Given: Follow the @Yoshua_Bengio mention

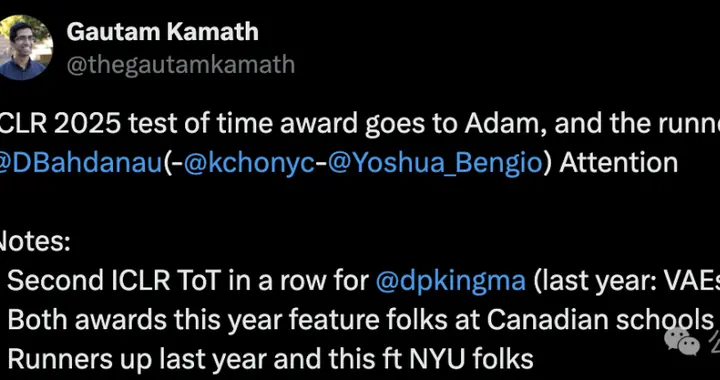Looking at the screenshot, I should pyautogui.click(x=435, y=163).
